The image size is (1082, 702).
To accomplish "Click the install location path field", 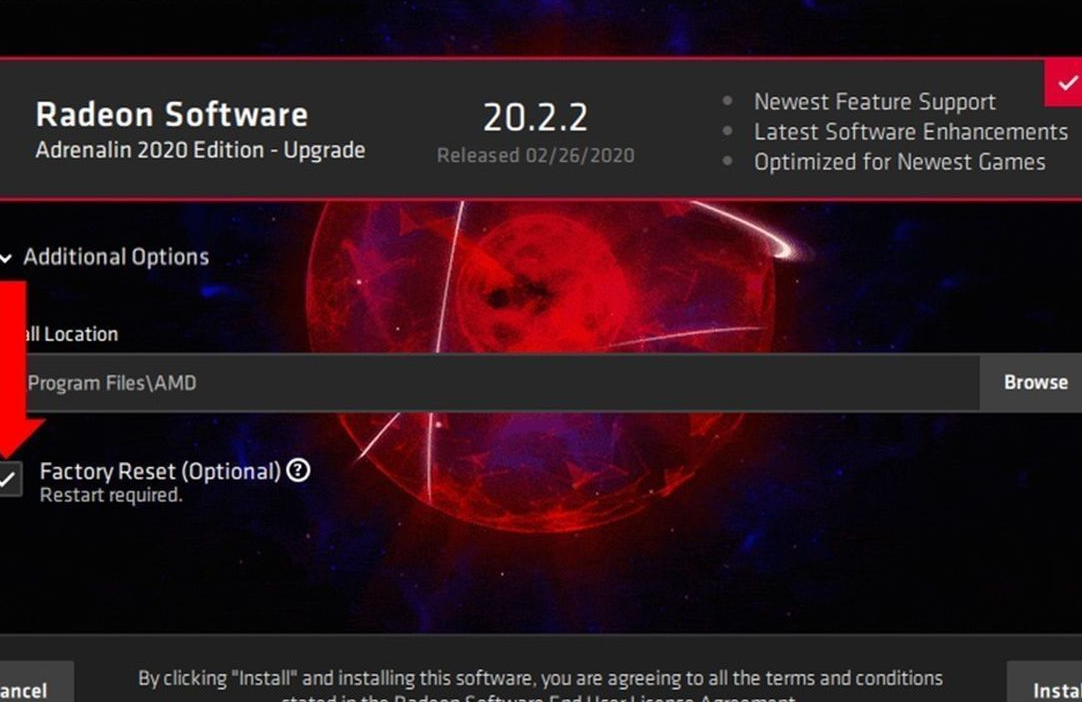I will click(x=489, y=382).
